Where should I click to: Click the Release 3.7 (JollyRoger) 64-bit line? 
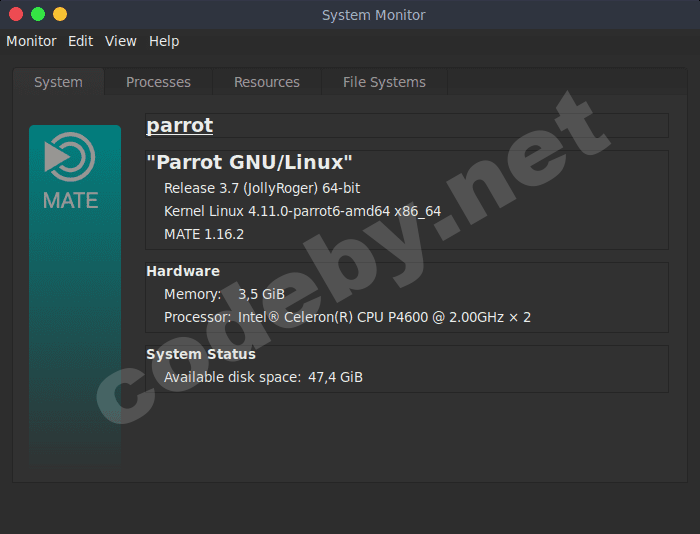(262, 188)
